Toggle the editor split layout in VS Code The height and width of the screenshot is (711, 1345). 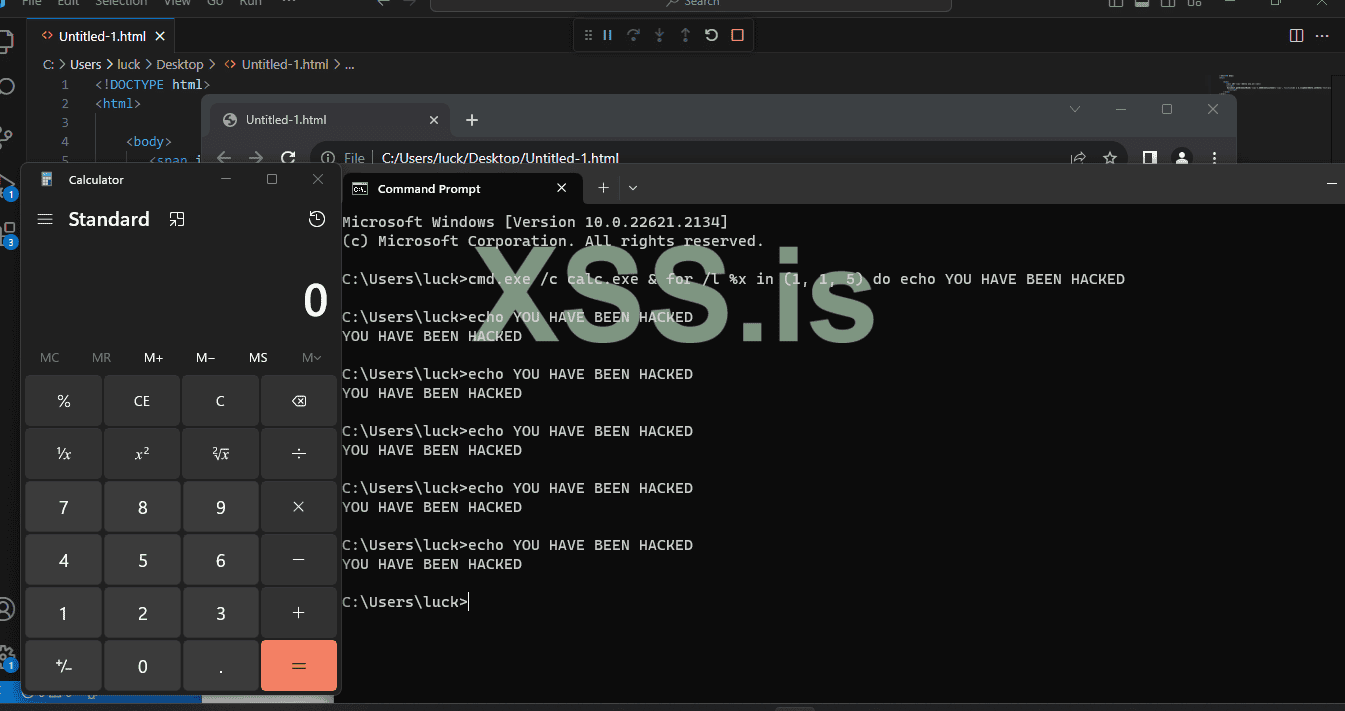[1294, 34]
